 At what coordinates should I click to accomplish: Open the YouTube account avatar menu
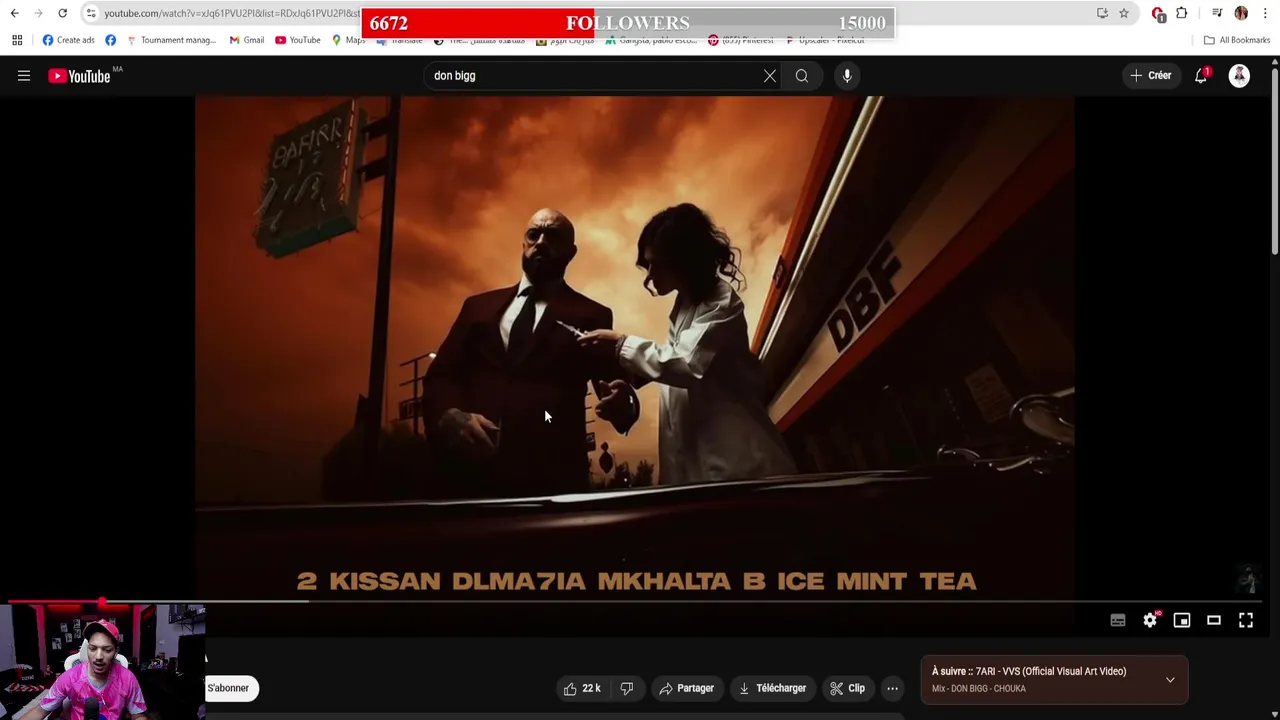coord(1239,76)
